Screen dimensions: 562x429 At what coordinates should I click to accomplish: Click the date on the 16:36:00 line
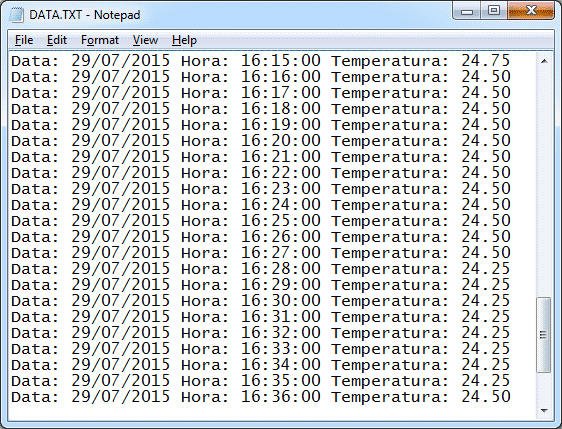(120, 397)
